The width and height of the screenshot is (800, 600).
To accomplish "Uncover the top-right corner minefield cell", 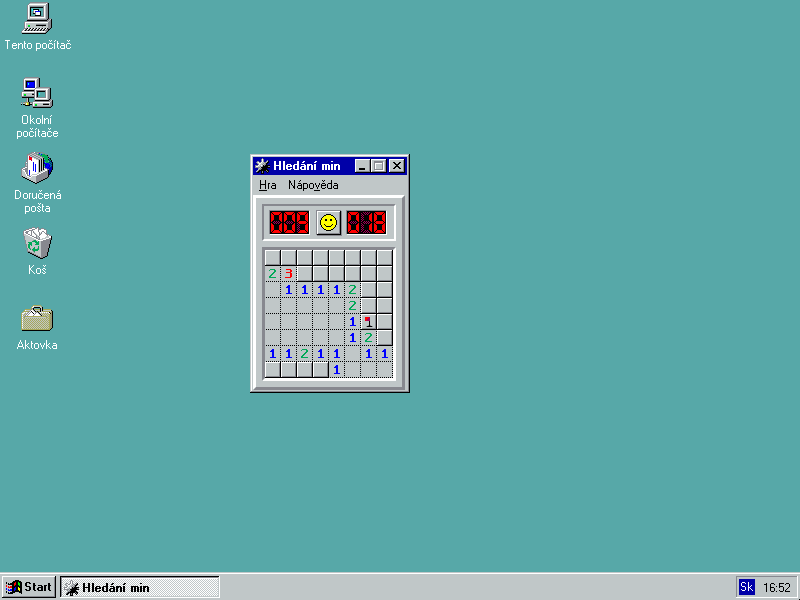I will pos(384,257).
